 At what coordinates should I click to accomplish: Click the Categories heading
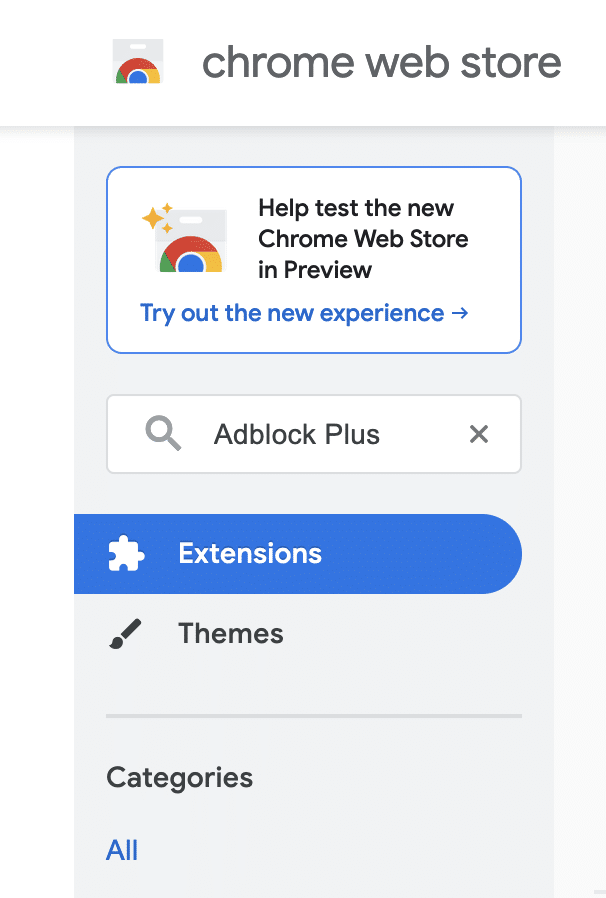point(179,777)
